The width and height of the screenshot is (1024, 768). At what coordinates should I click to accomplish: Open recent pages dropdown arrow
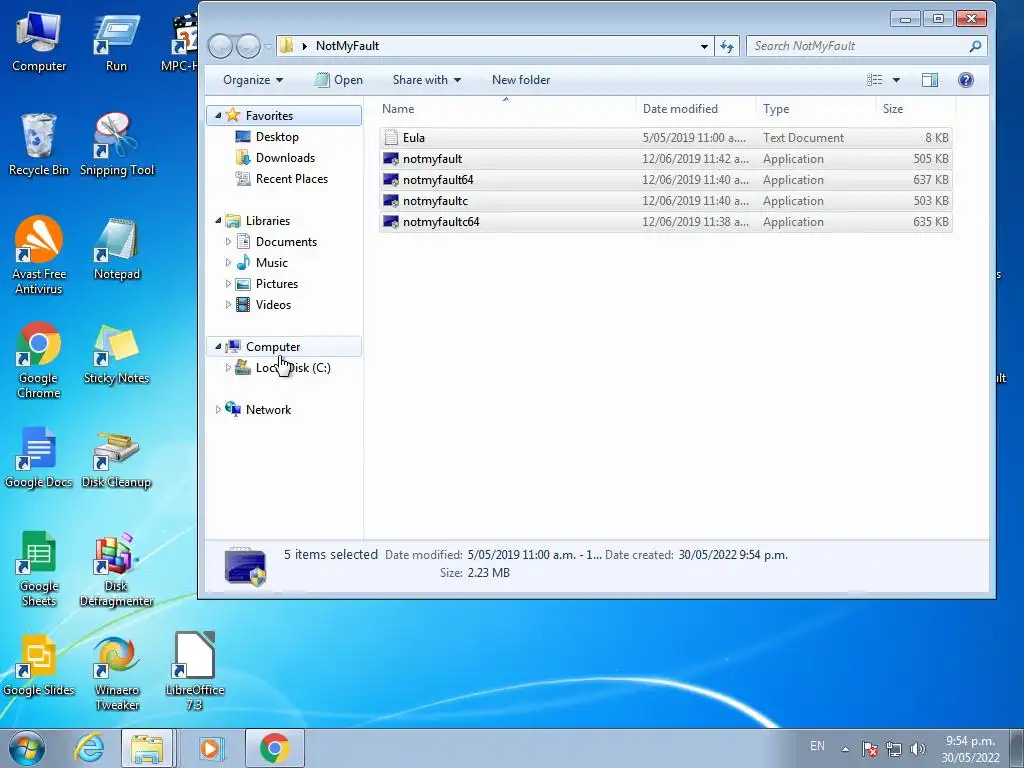coord(268,46)
